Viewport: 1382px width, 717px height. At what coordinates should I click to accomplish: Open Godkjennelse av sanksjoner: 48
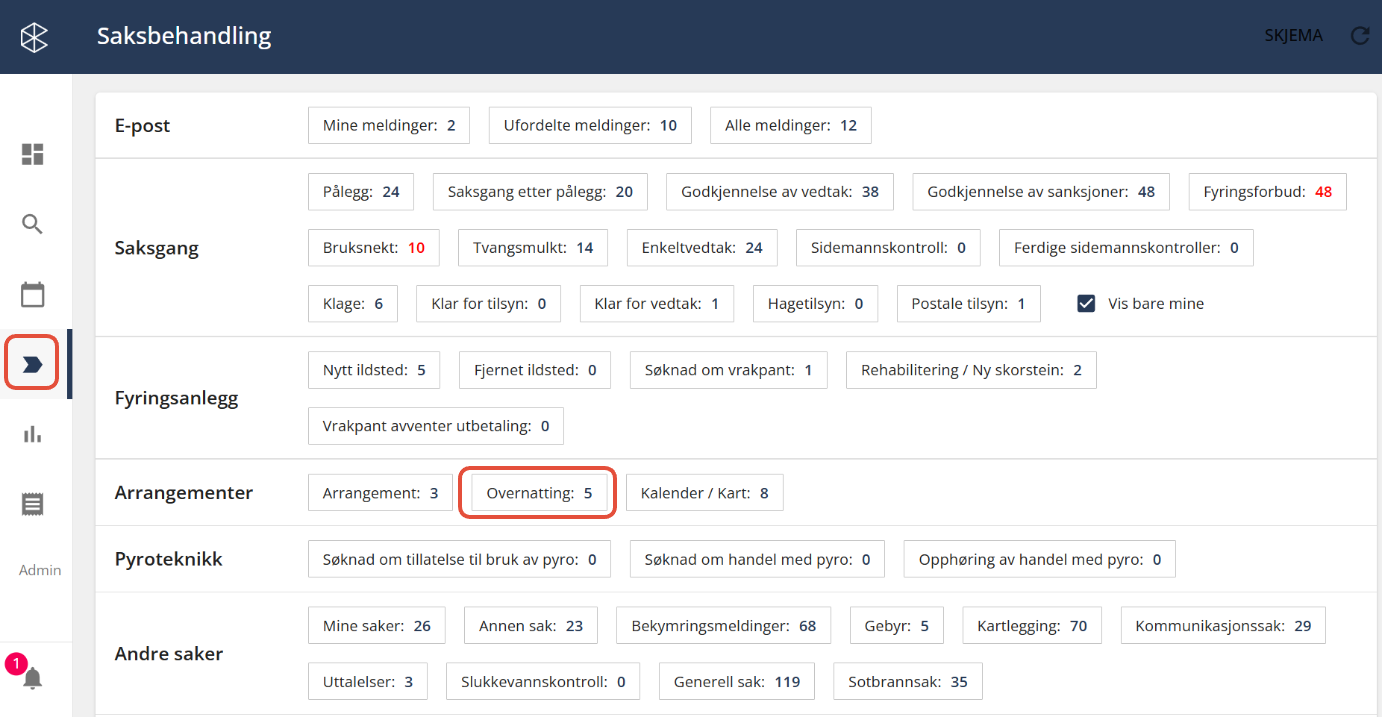click(1041, 192)
